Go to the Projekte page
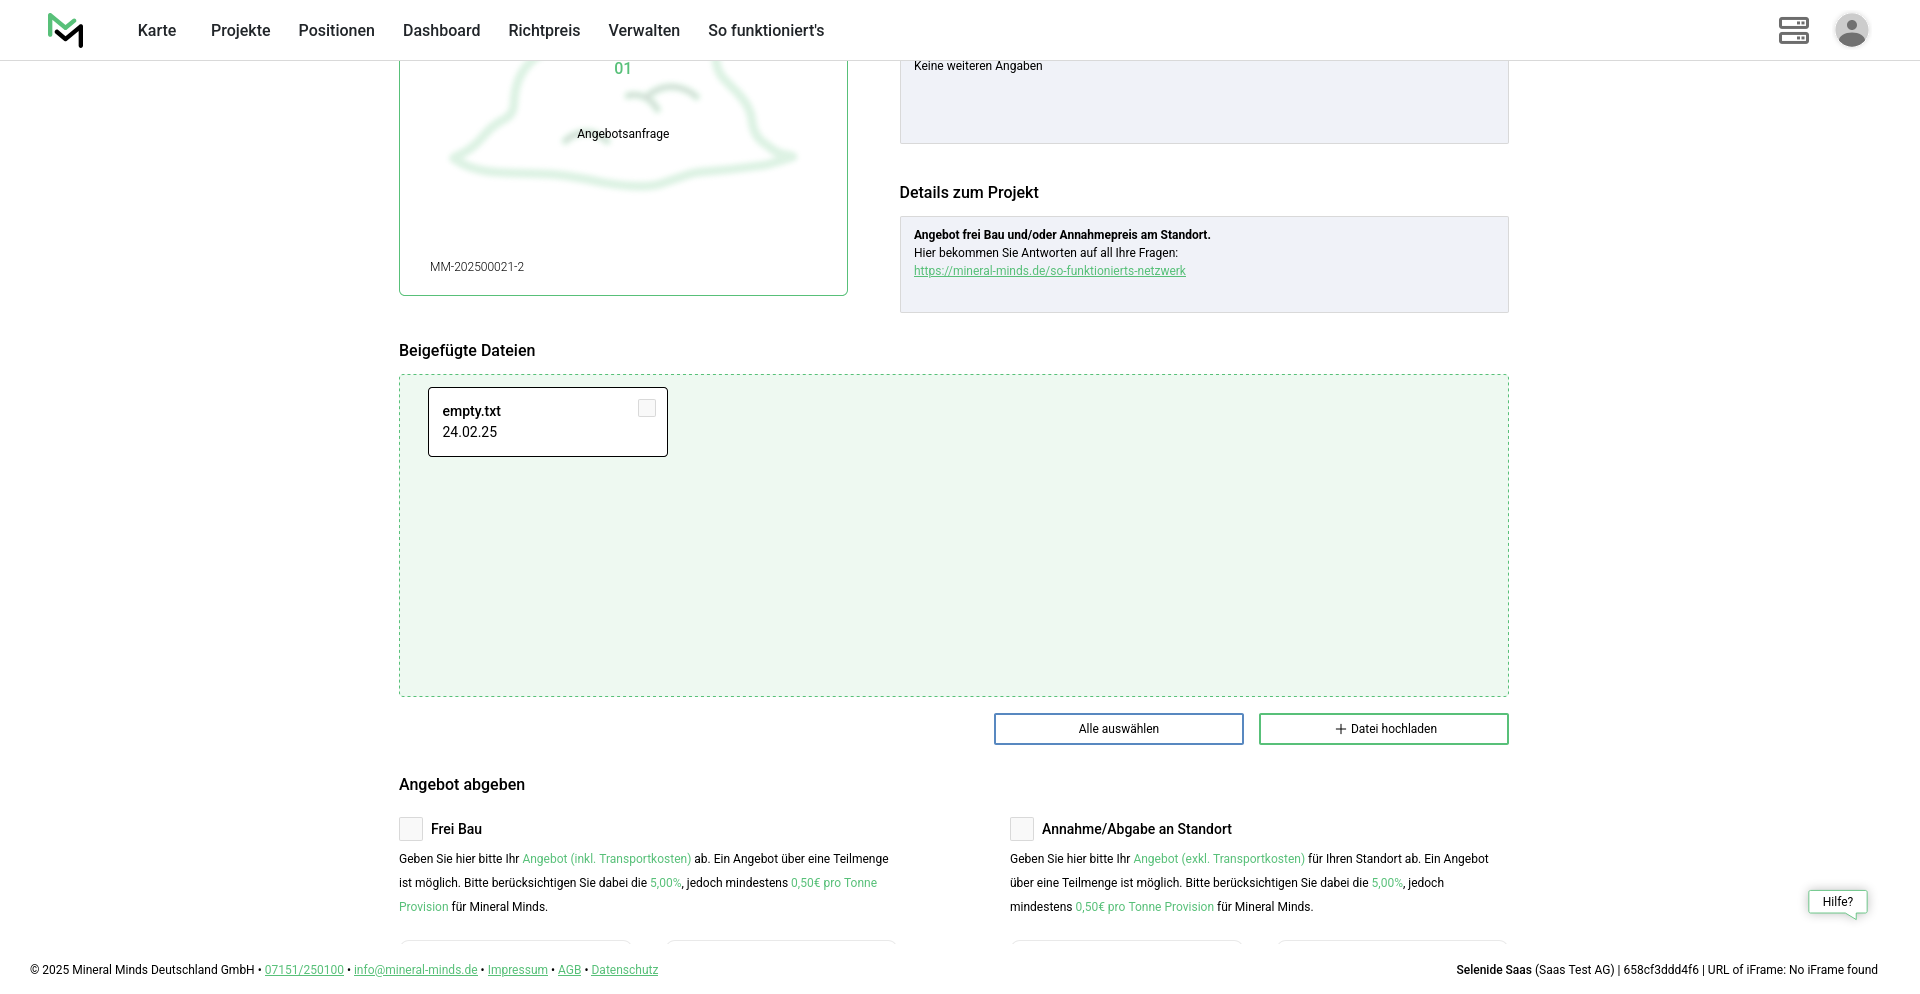The width and height of the screenshot is (1920, 994). 240,31
